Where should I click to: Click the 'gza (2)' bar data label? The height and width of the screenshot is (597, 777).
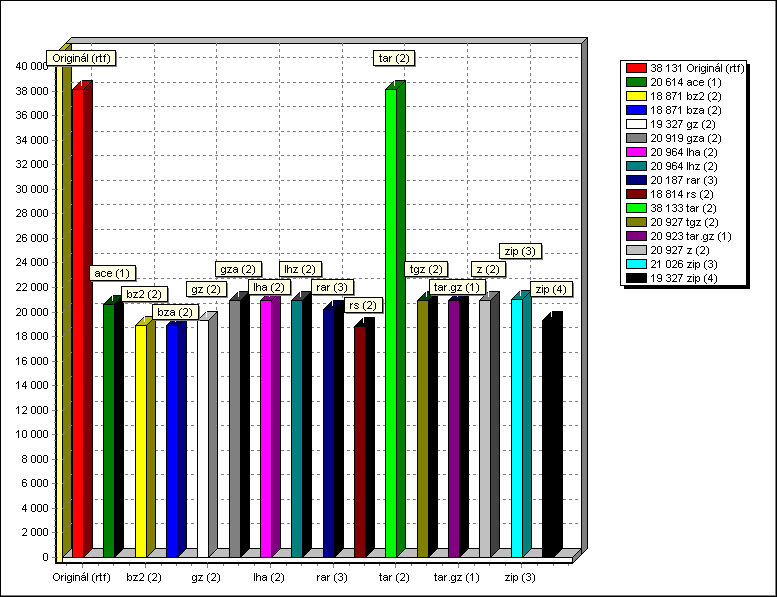[x=238, y=269]
